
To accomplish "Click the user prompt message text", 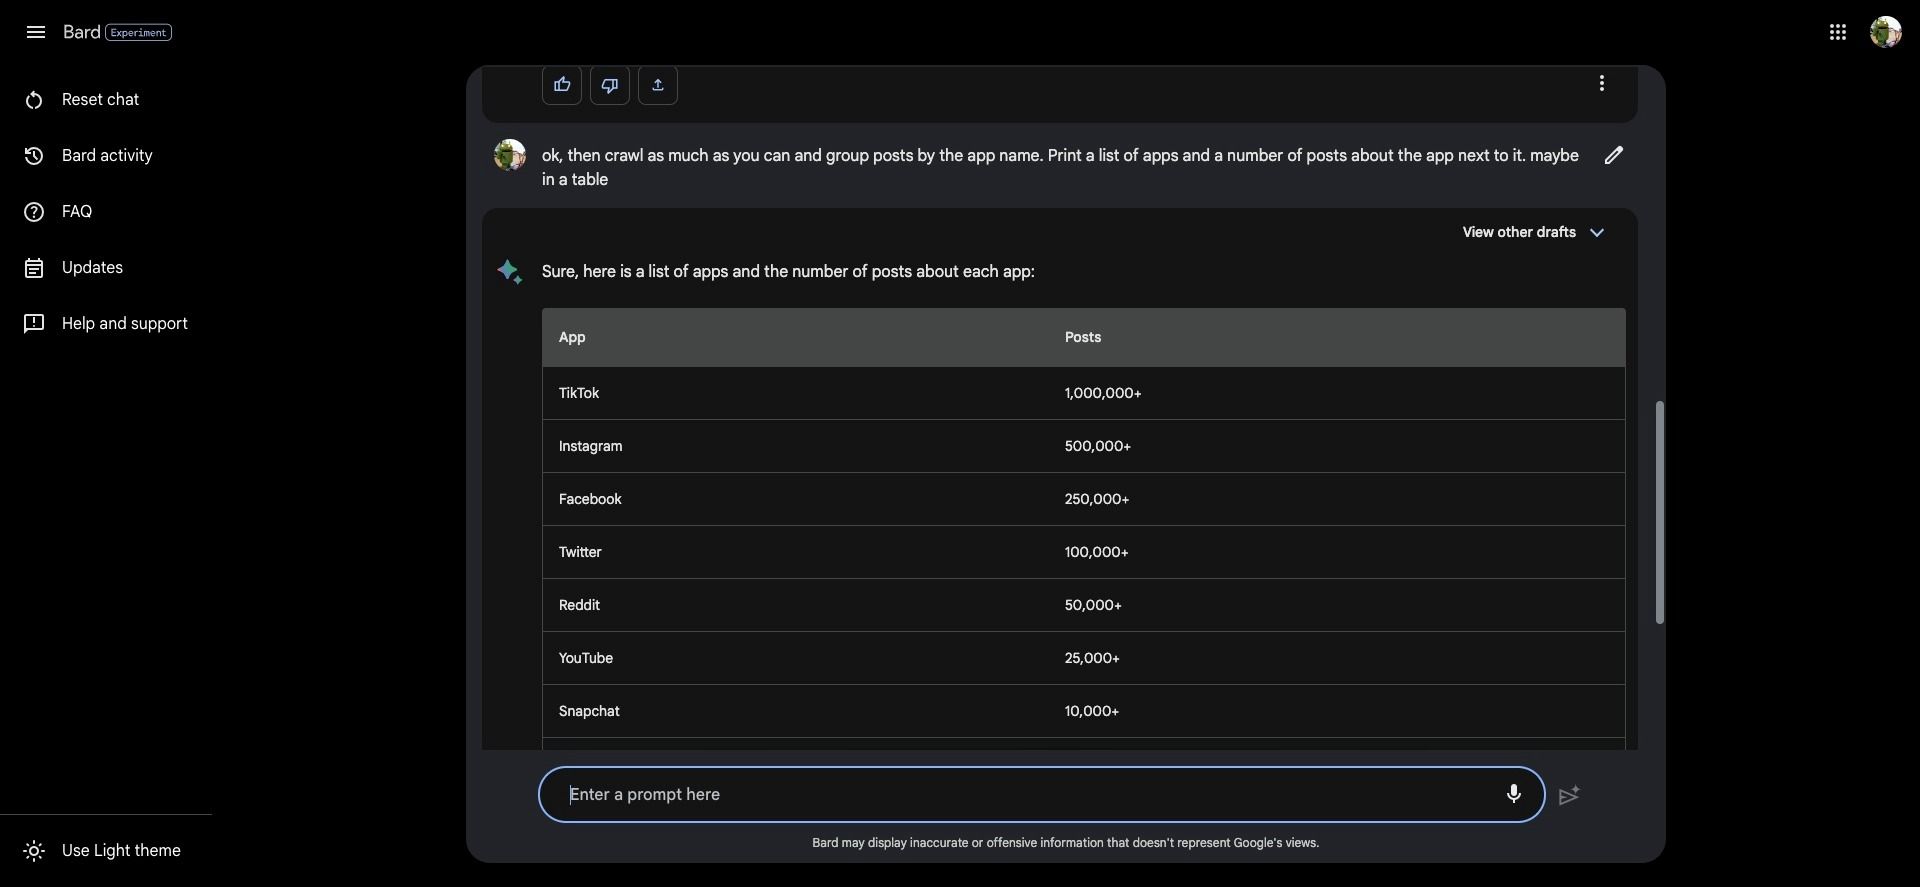I will point(1060,167).
